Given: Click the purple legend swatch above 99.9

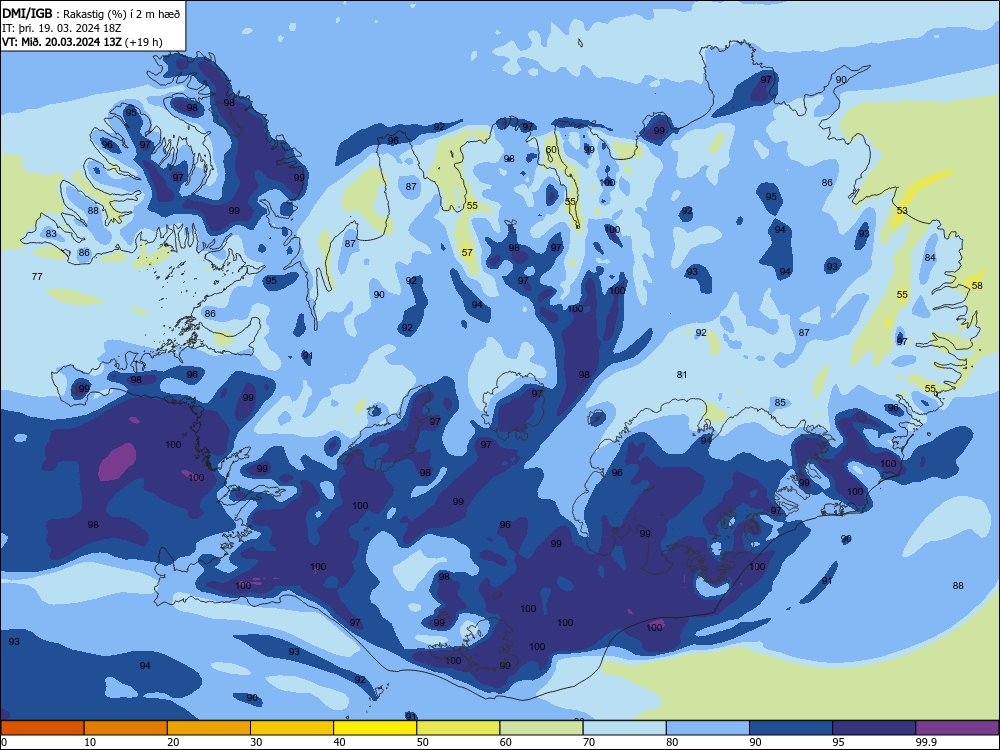Looking at the screenshot, I should (x=957, y=728).
